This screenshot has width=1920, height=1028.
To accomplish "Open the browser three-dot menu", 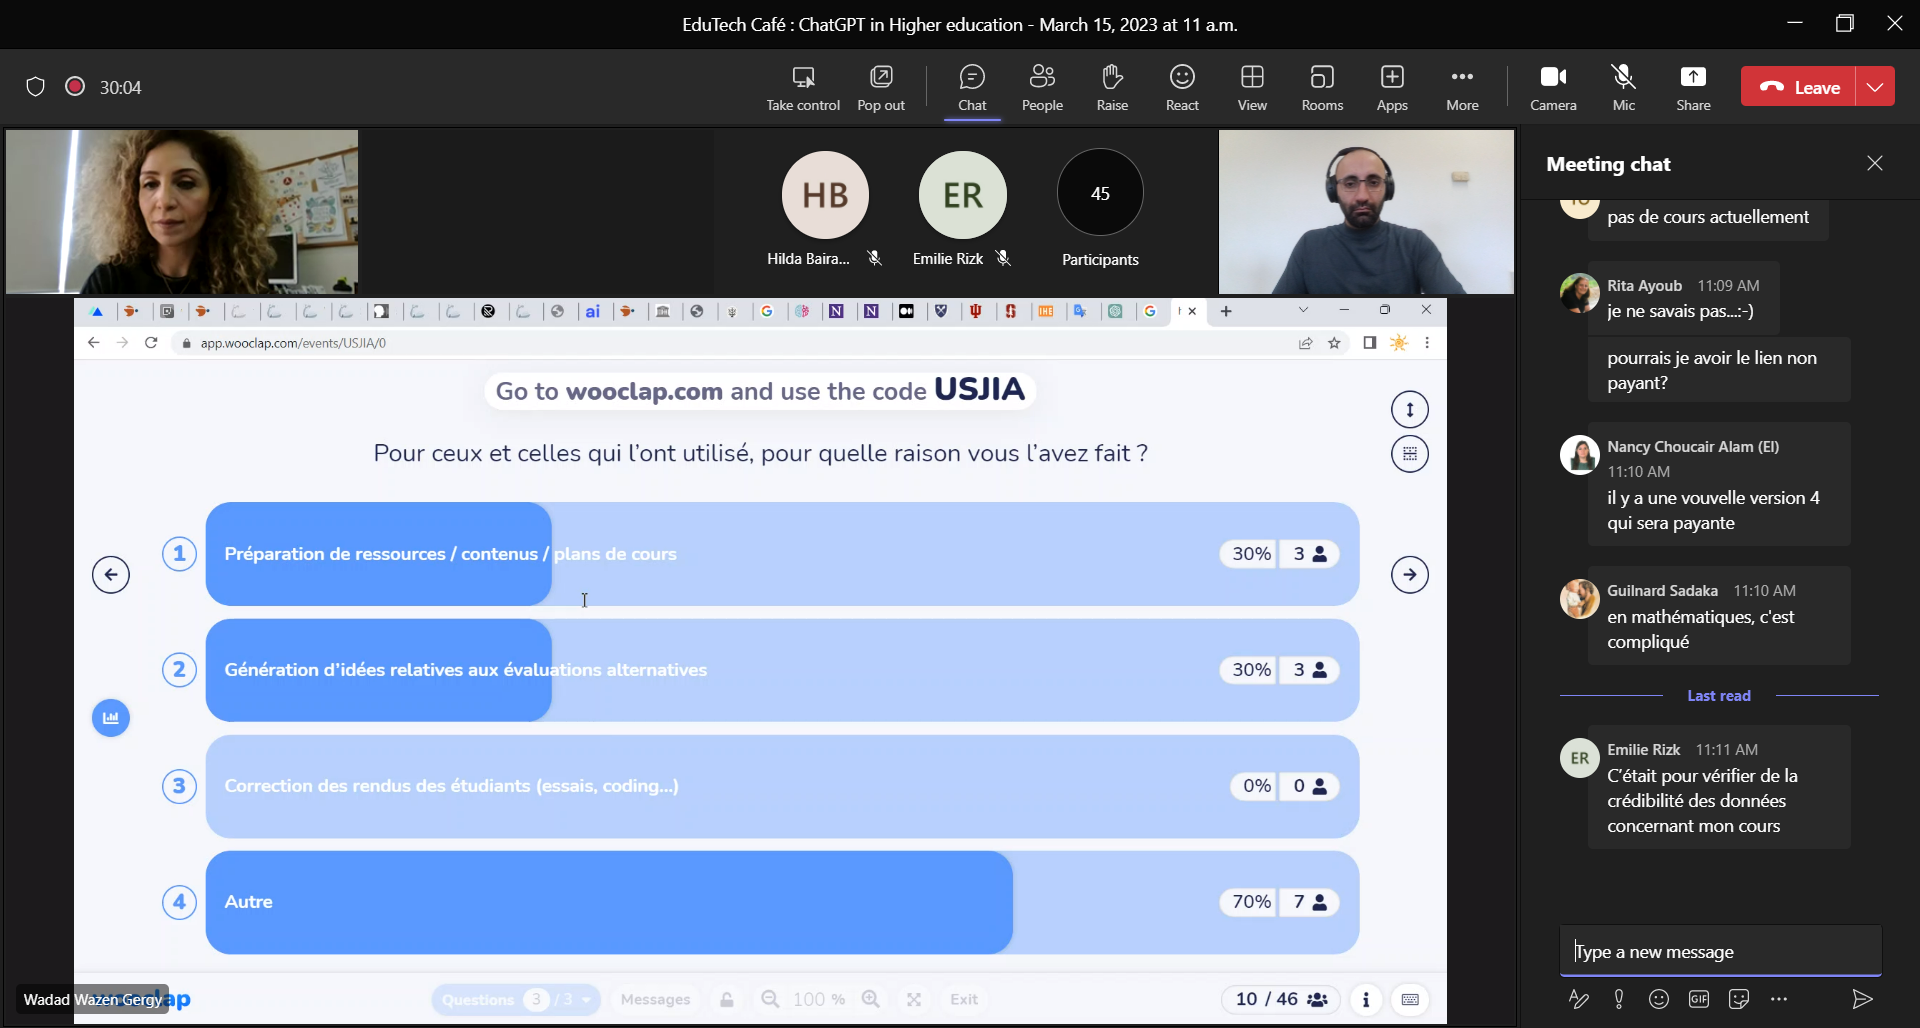I will [1427, 343].
